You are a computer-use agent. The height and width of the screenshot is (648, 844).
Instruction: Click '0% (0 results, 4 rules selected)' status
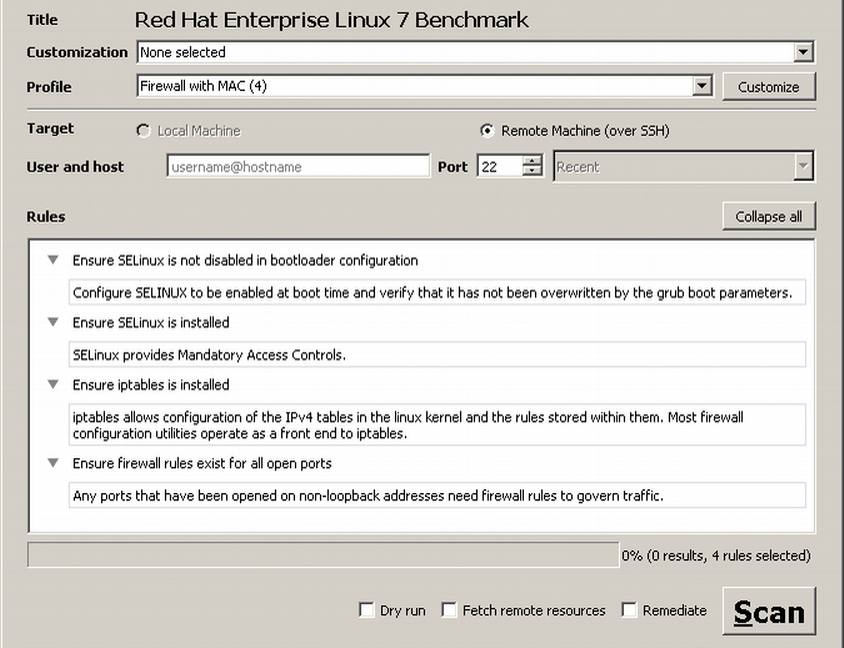pyautogui.click(x=716, y=555)
